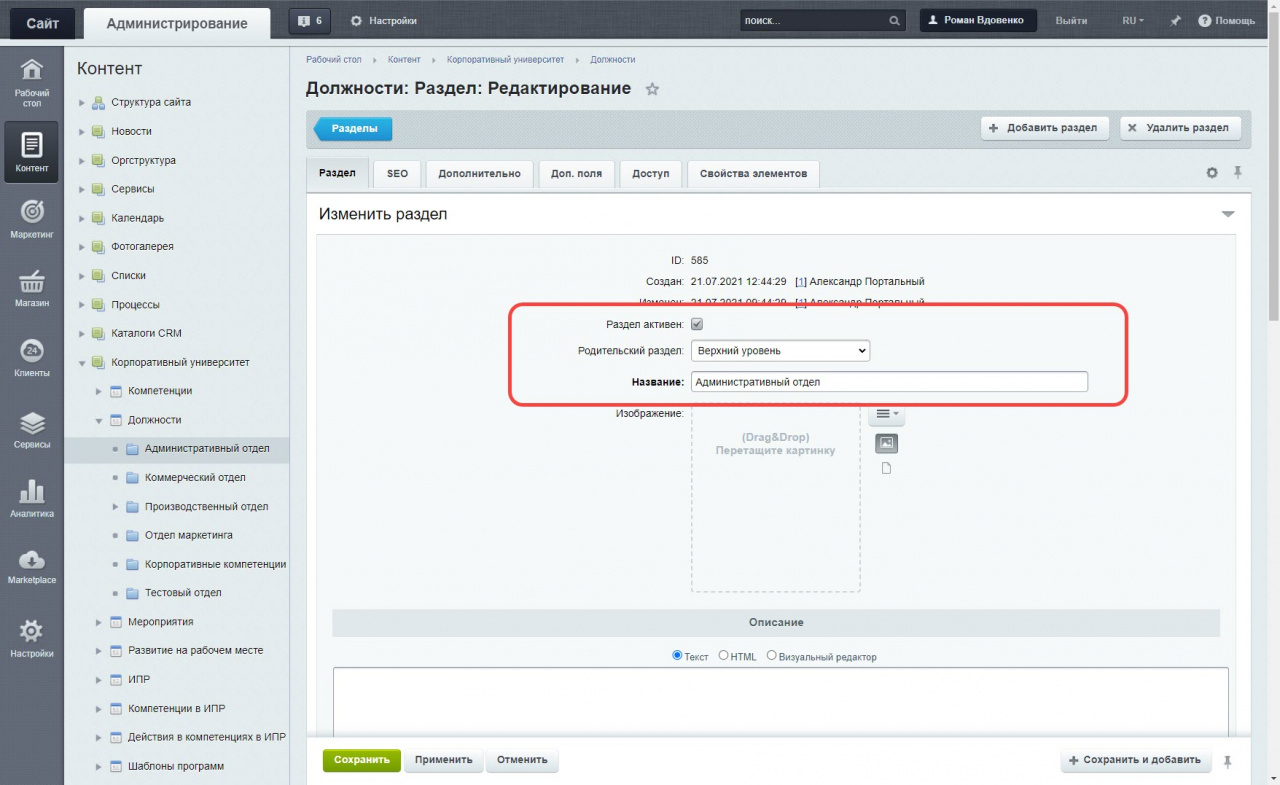
Task: Click Рабочий стол breadcrumb link
Action: click(x=334, y=60)
